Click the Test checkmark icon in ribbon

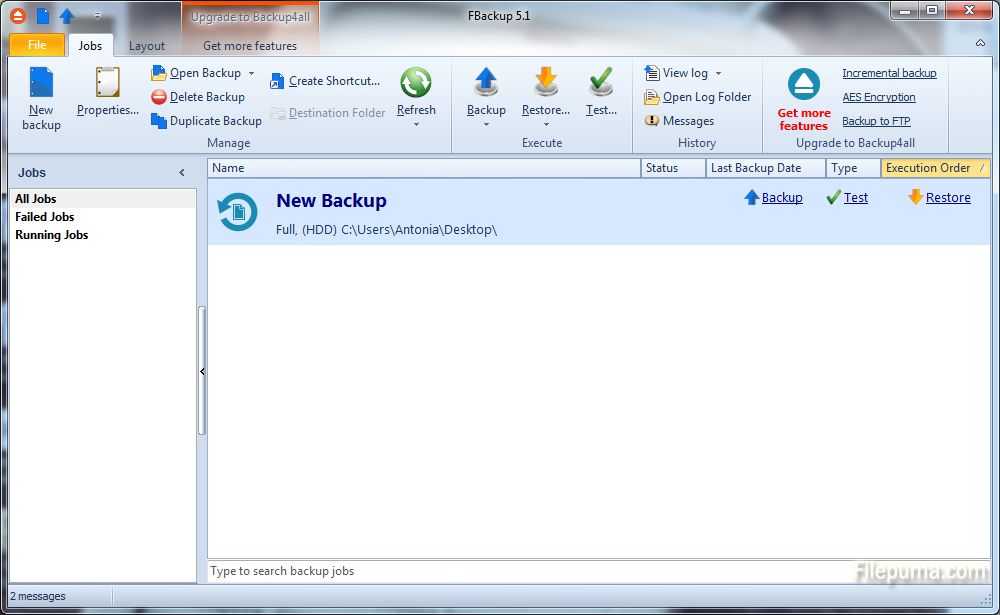(601, 83)
